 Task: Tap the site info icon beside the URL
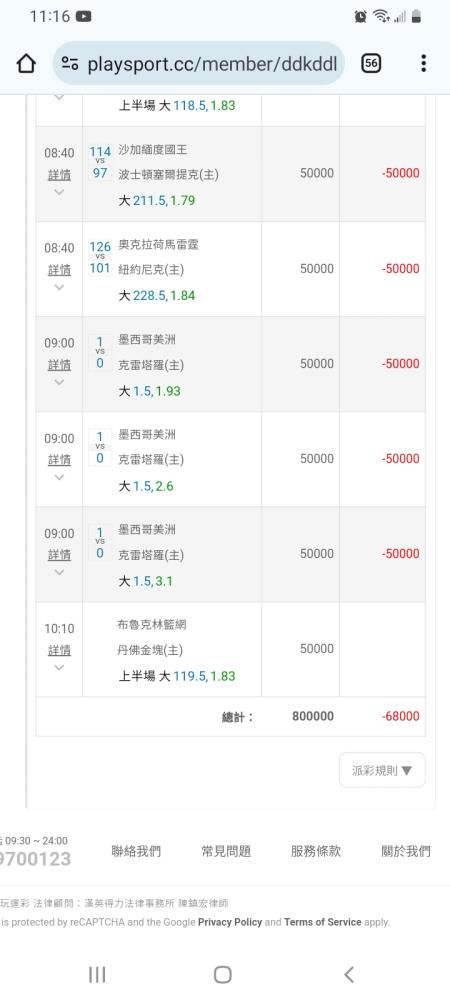coord(70,63)
